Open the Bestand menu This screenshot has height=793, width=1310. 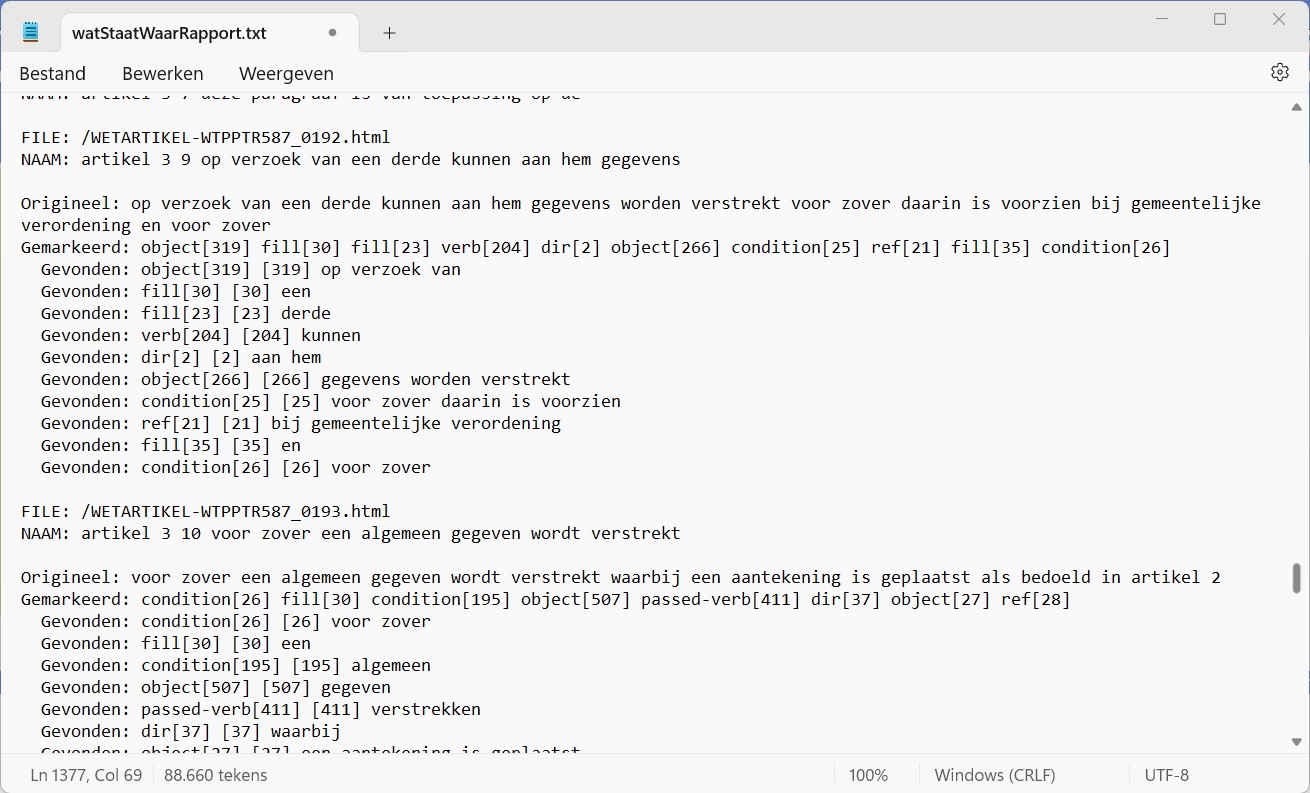52,73
